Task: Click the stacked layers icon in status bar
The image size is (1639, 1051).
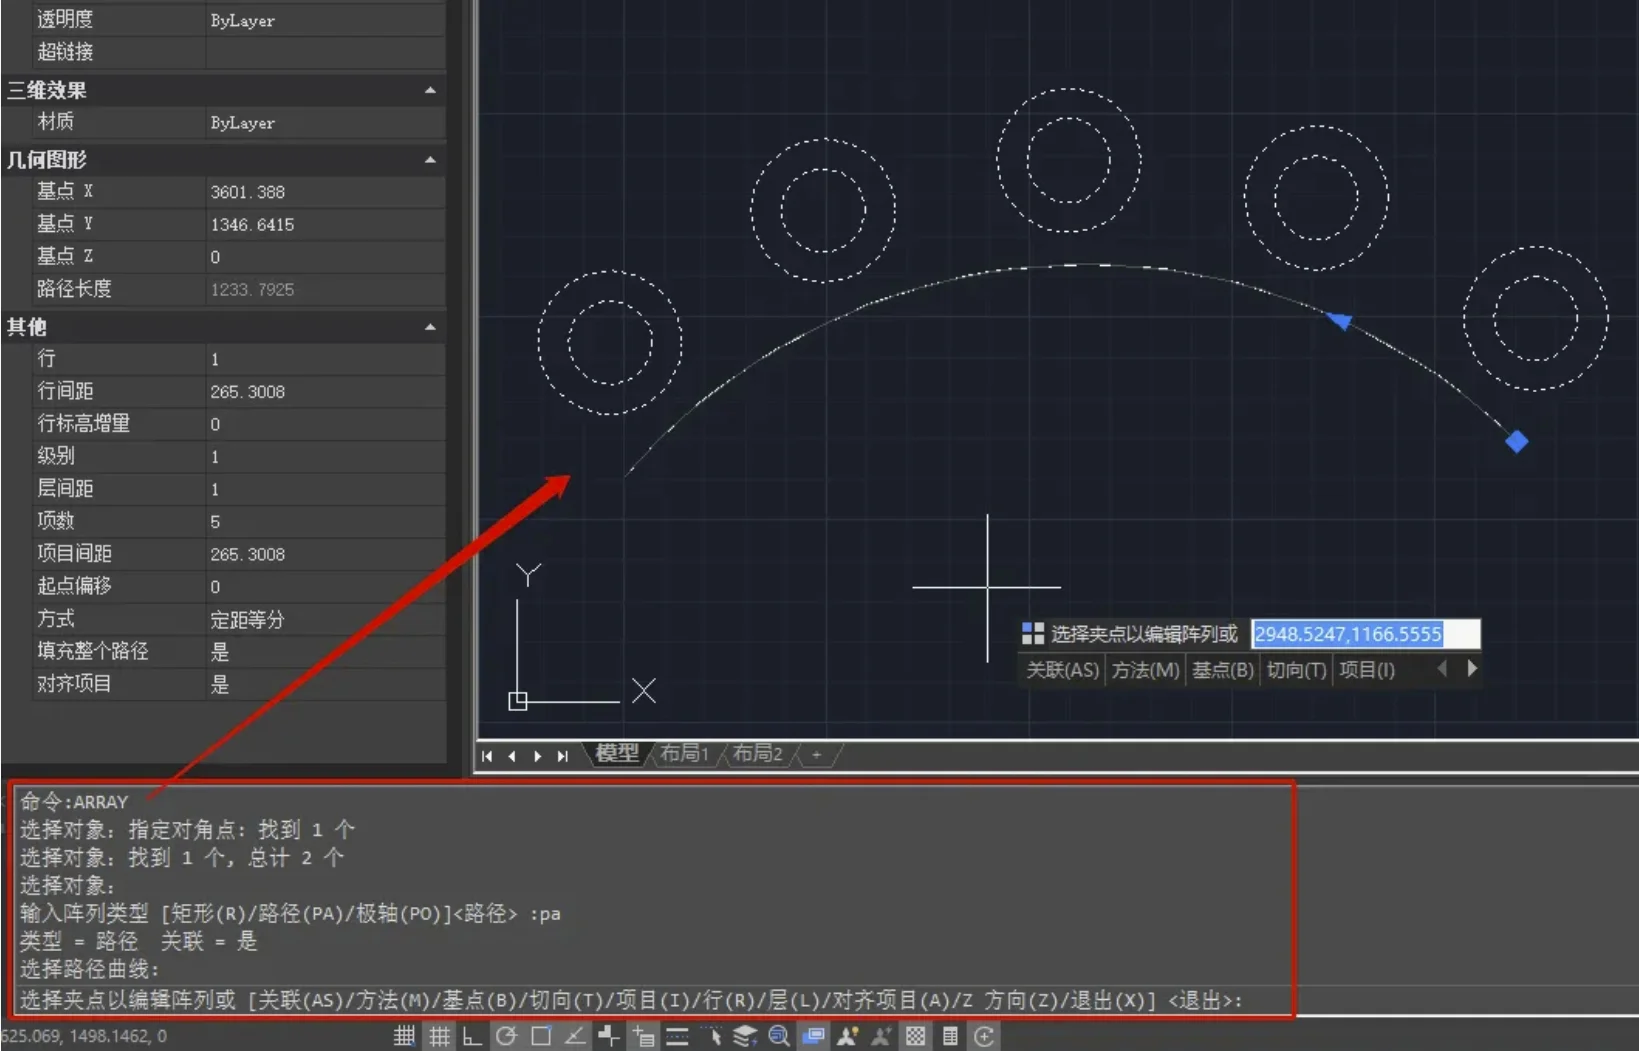Action: (745, 1036)
